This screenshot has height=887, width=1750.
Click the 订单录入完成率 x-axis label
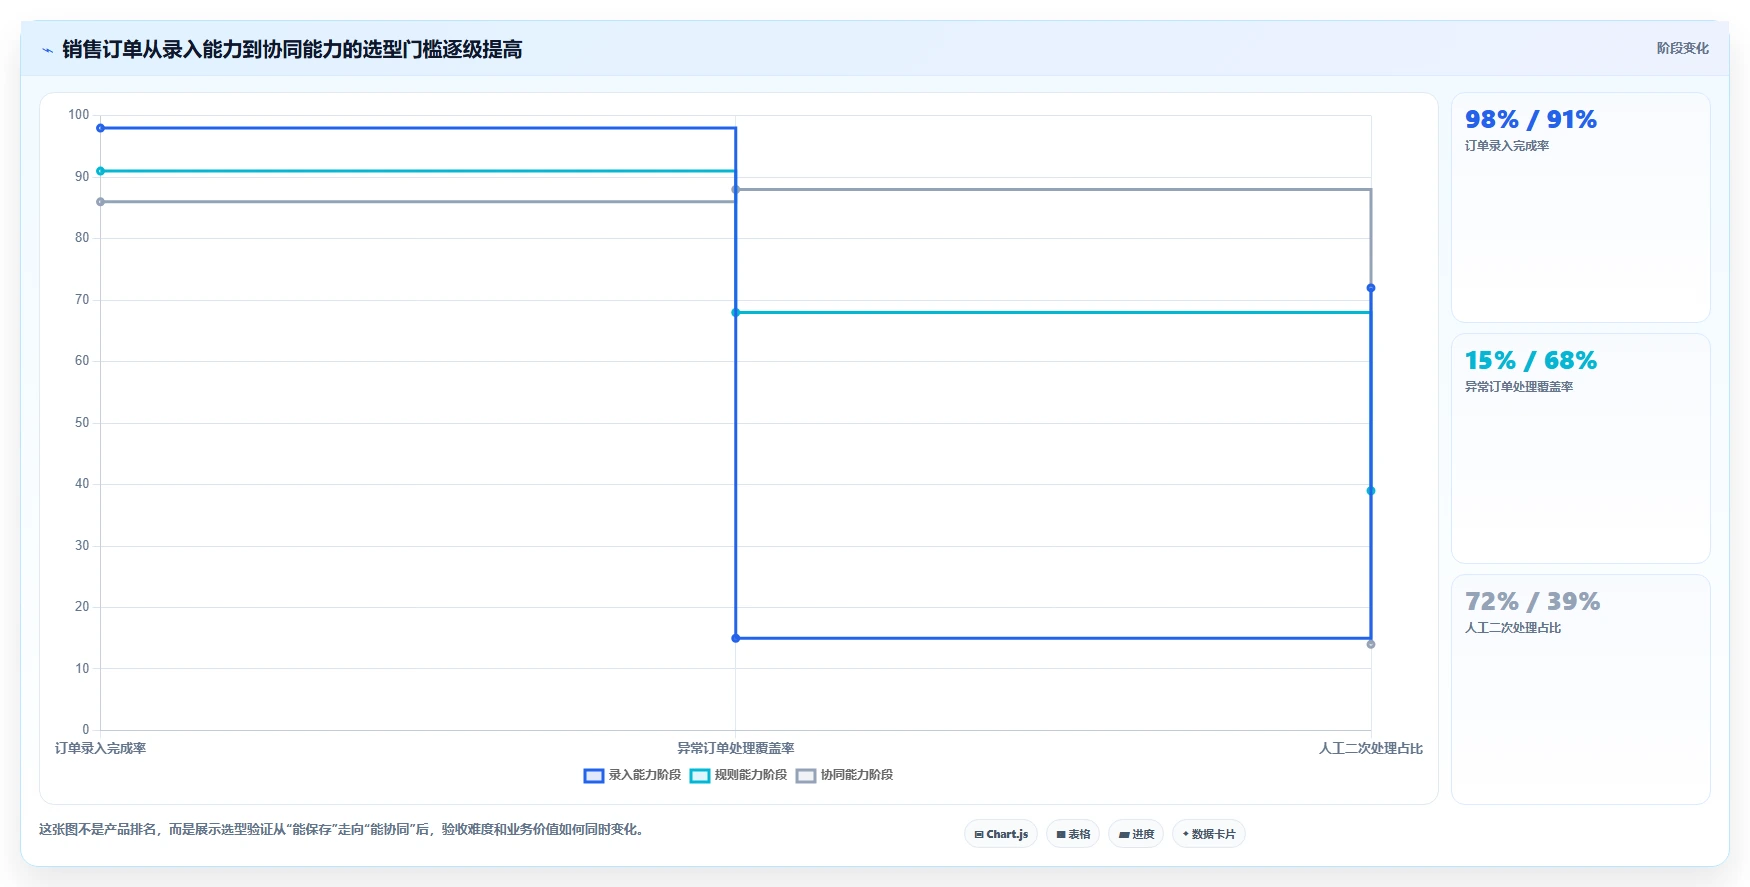pos(100,748)
